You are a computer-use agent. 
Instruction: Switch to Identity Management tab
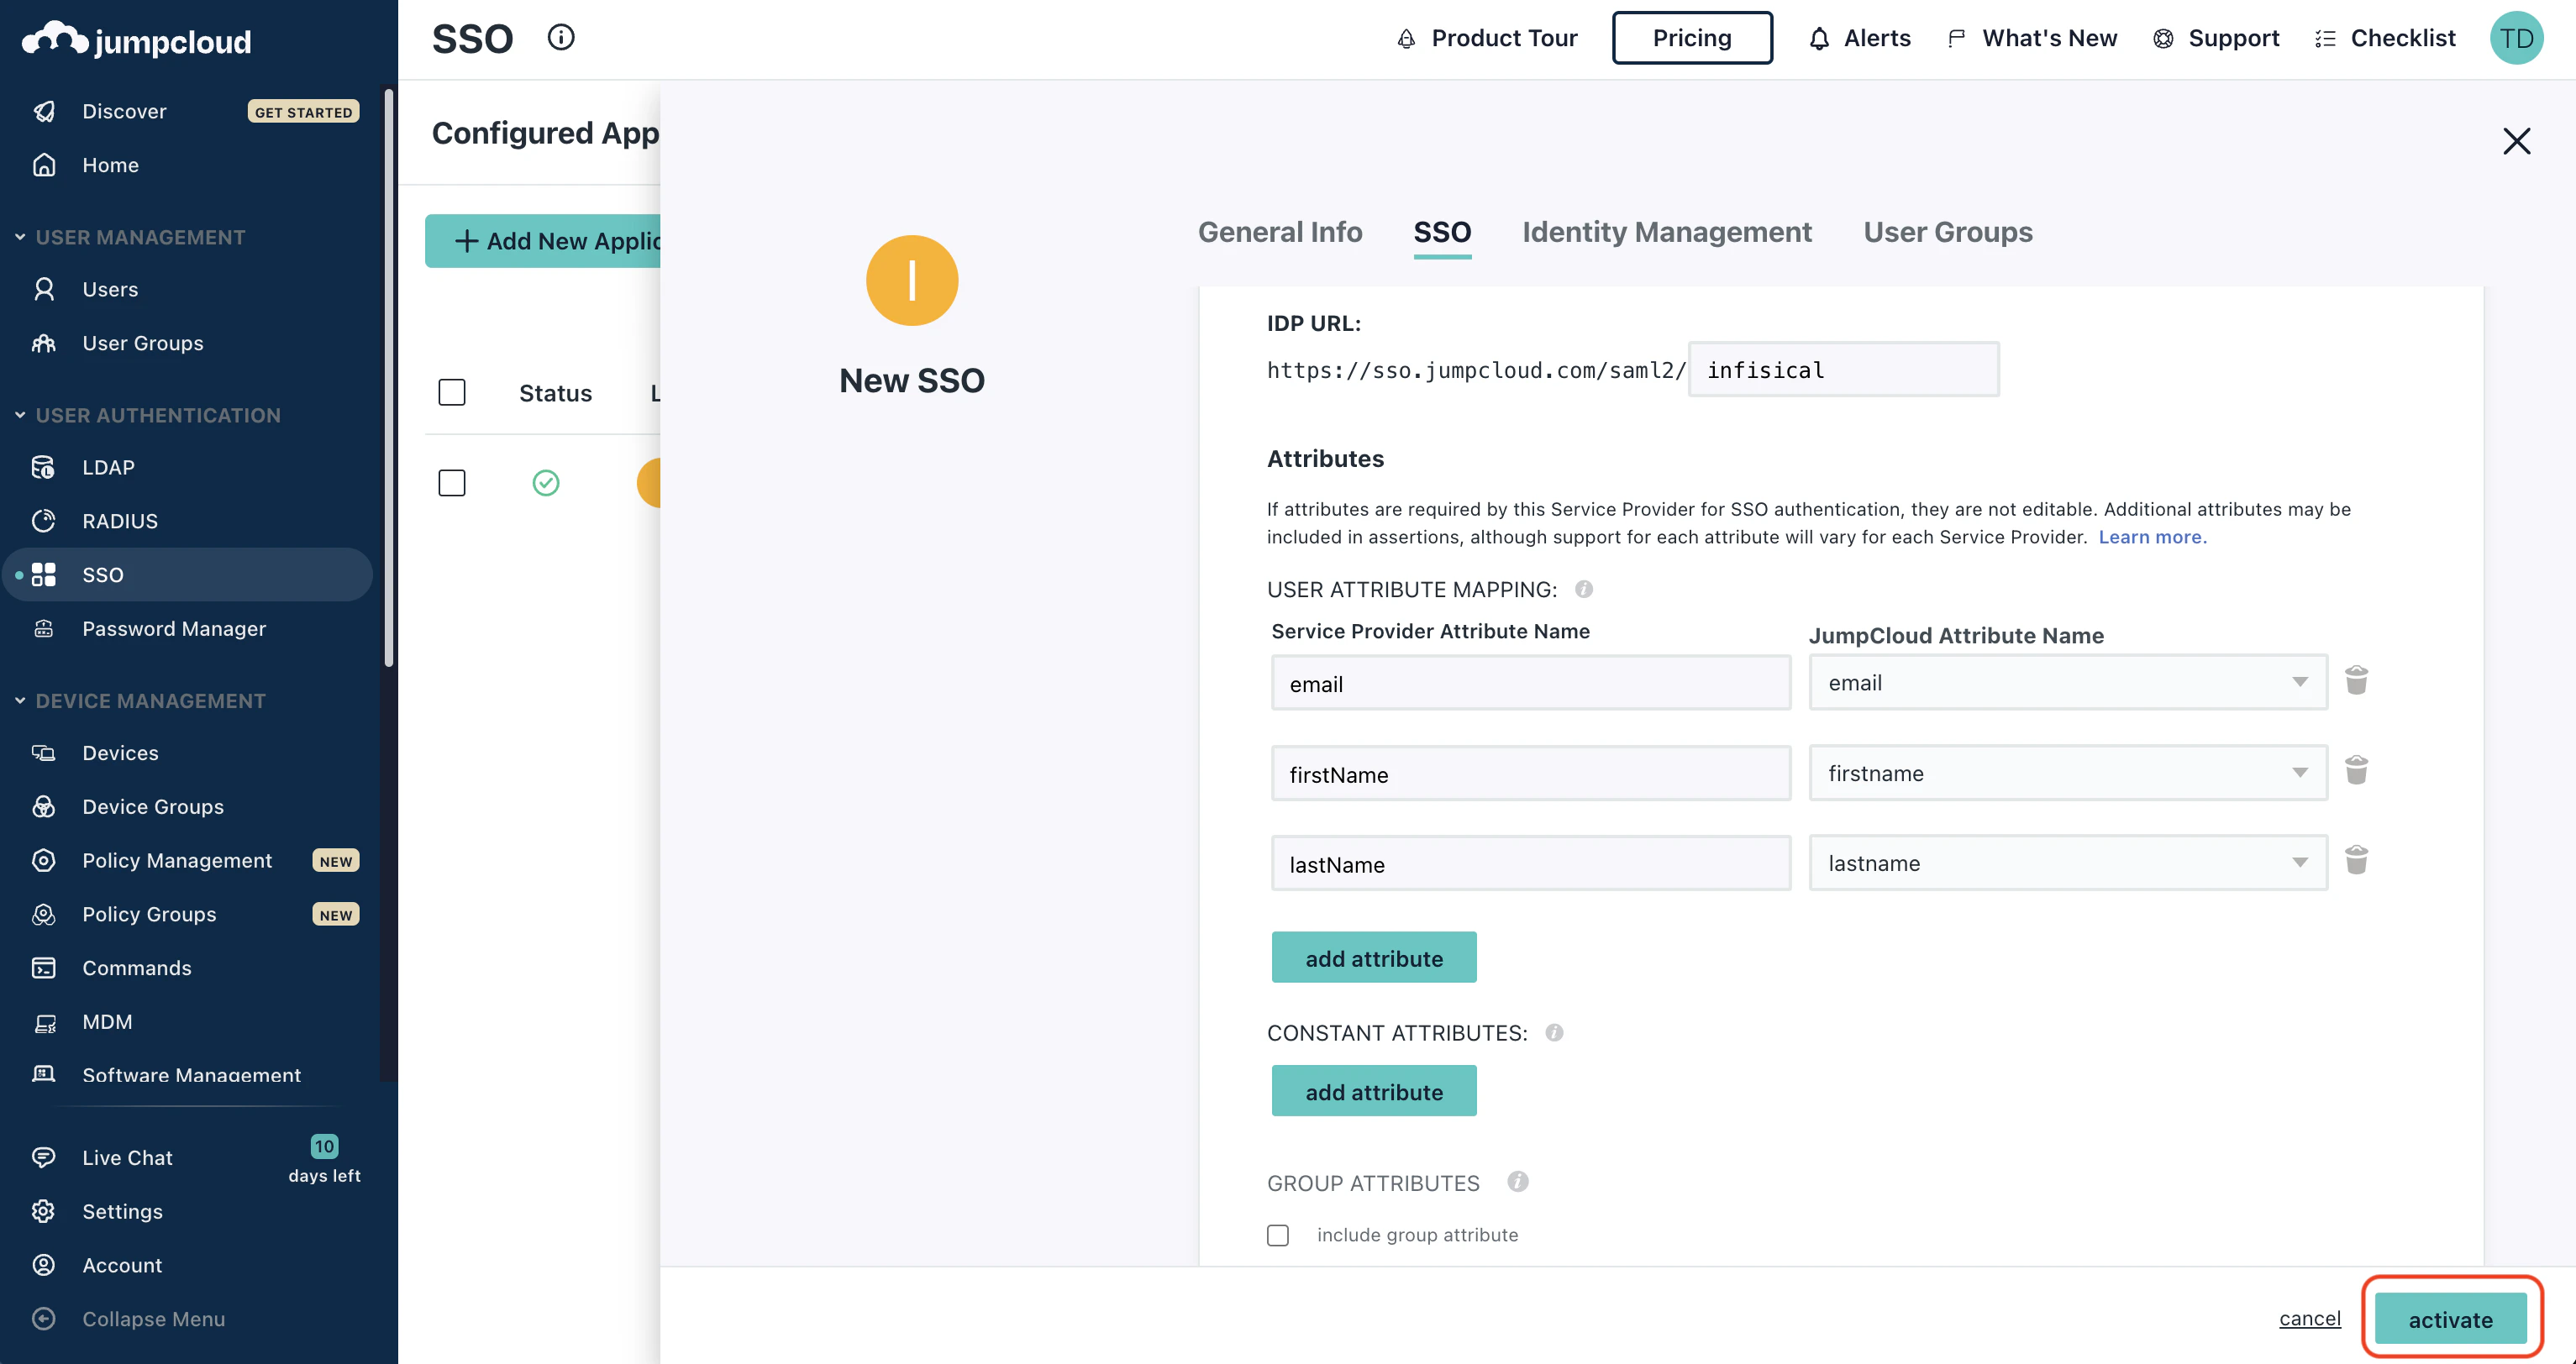tap(1667, 232)
